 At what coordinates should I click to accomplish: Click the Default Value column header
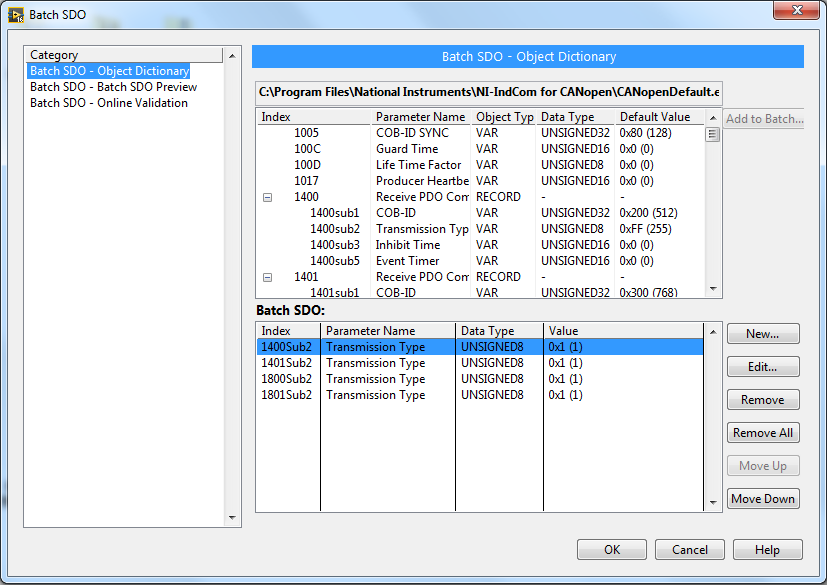pos(660,117)
